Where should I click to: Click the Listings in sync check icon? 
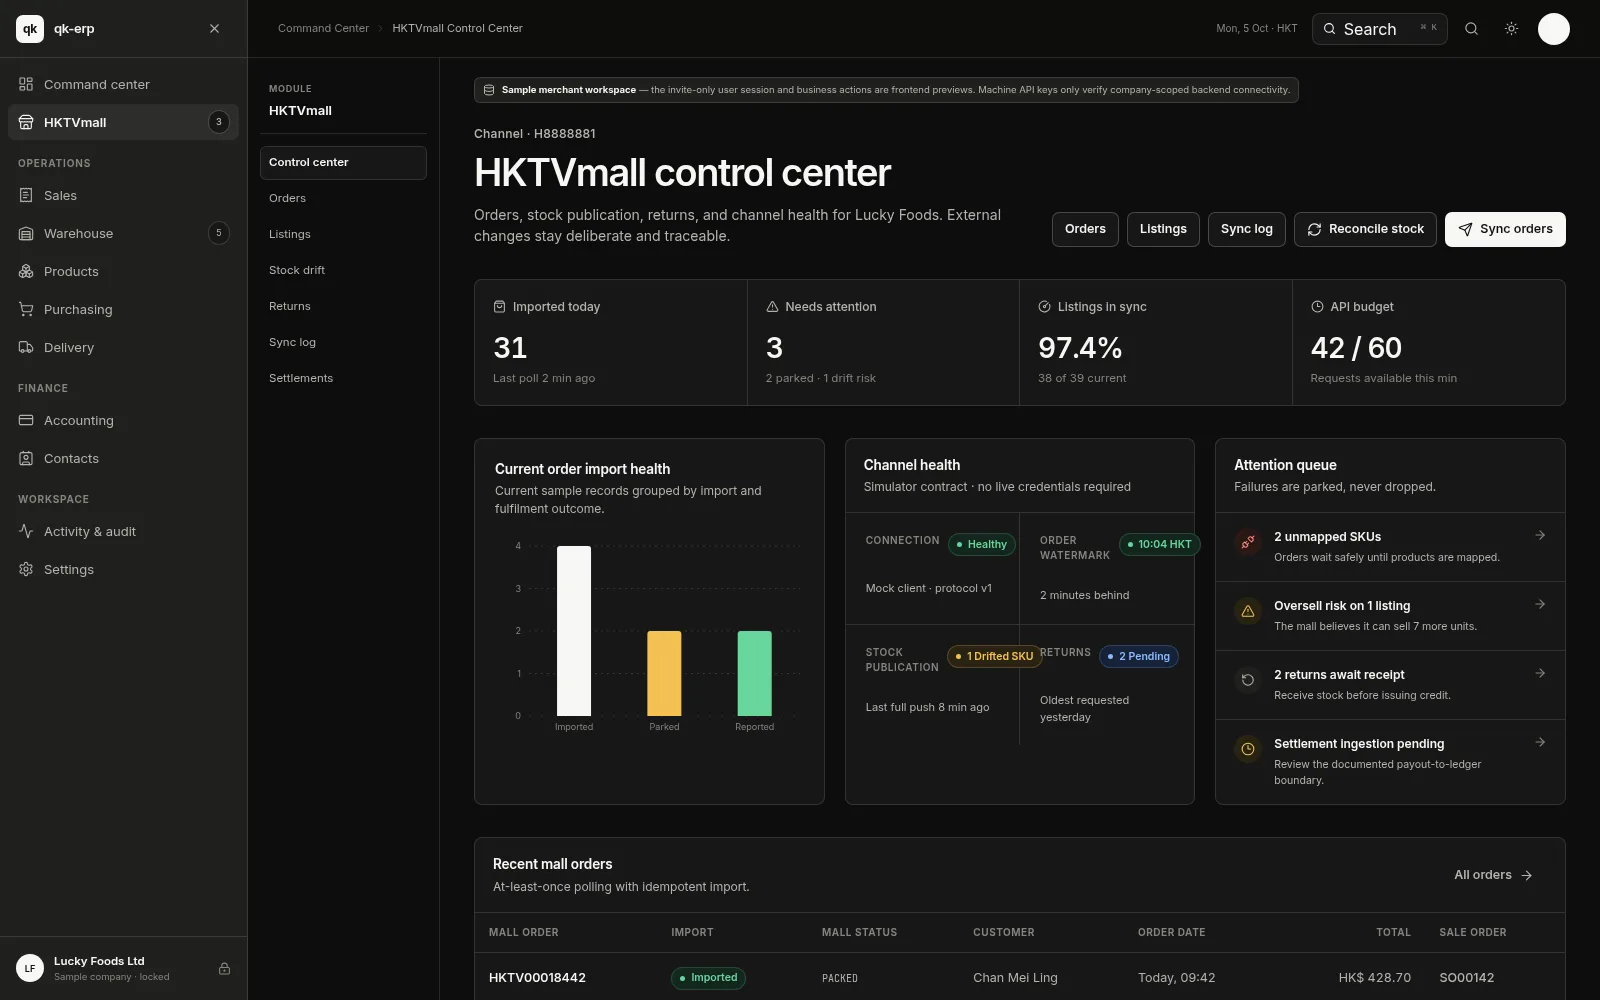[x=1044, y=307]
